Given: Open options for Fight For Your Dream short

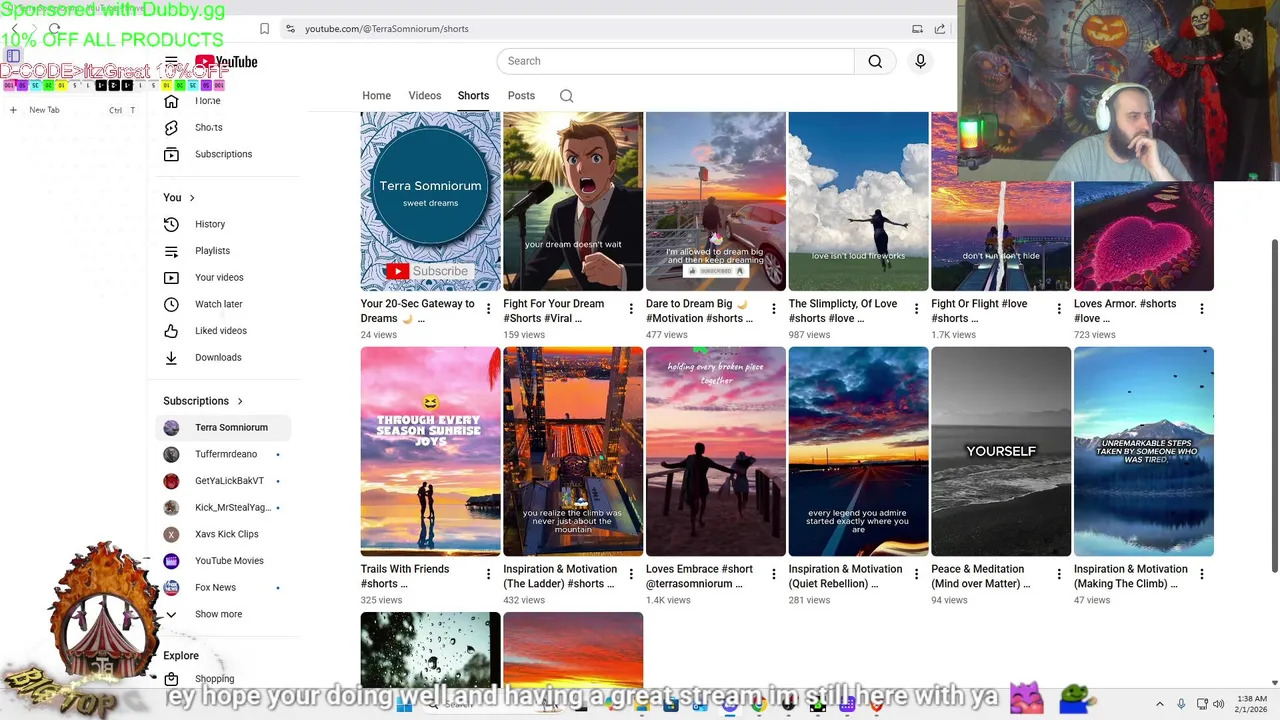Looking at the screenshot, I should pyautogui.click(x=631, y=309).
